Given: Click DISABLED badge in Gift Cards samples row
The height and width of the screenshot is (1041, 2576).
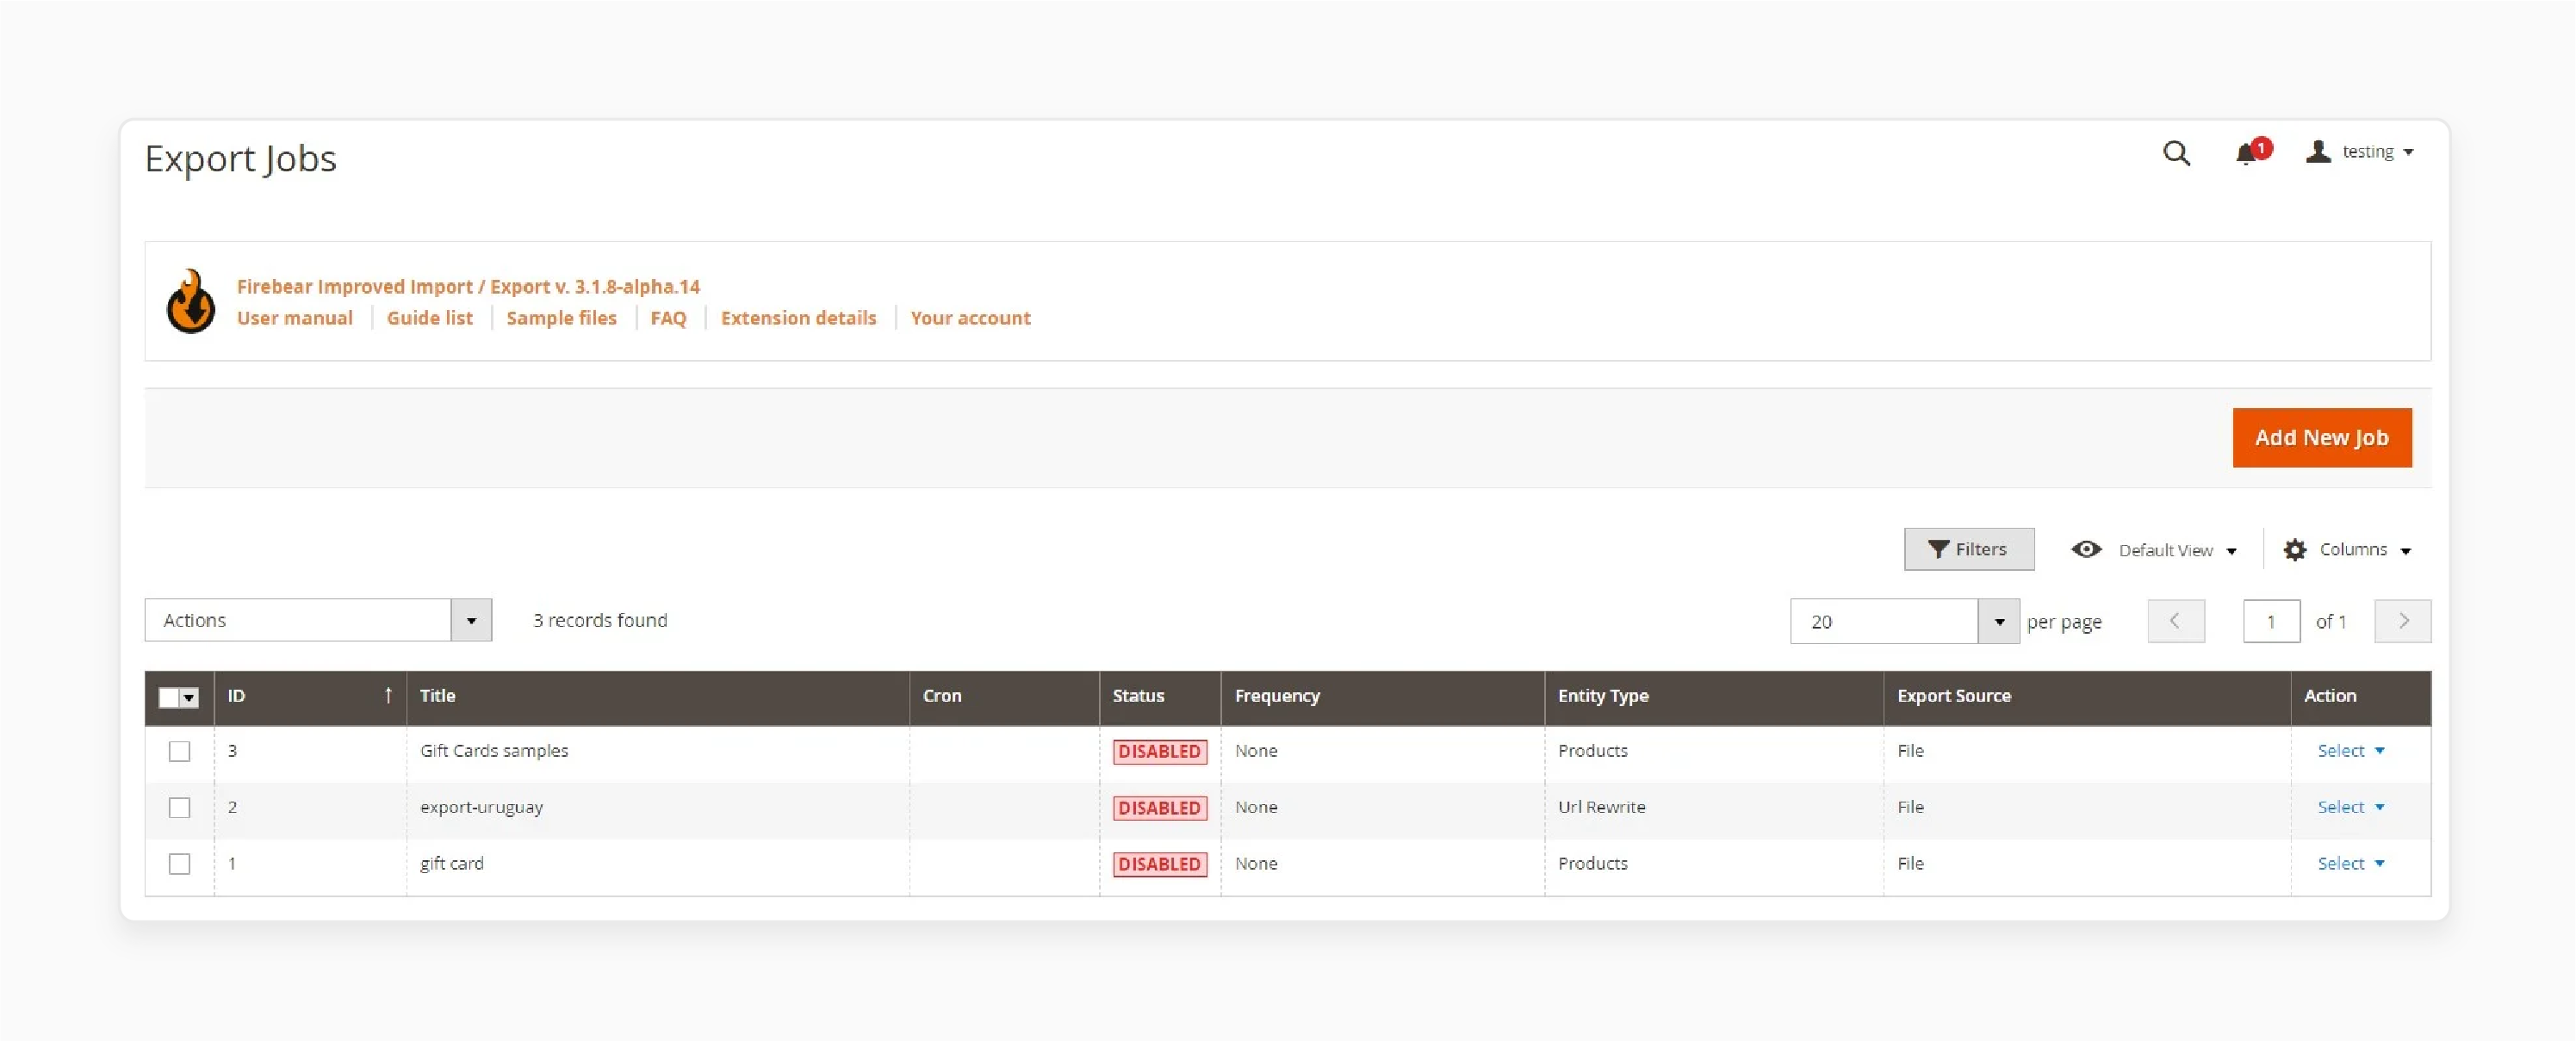Looking at the screenshot, I should click(x=1160, y=751).
